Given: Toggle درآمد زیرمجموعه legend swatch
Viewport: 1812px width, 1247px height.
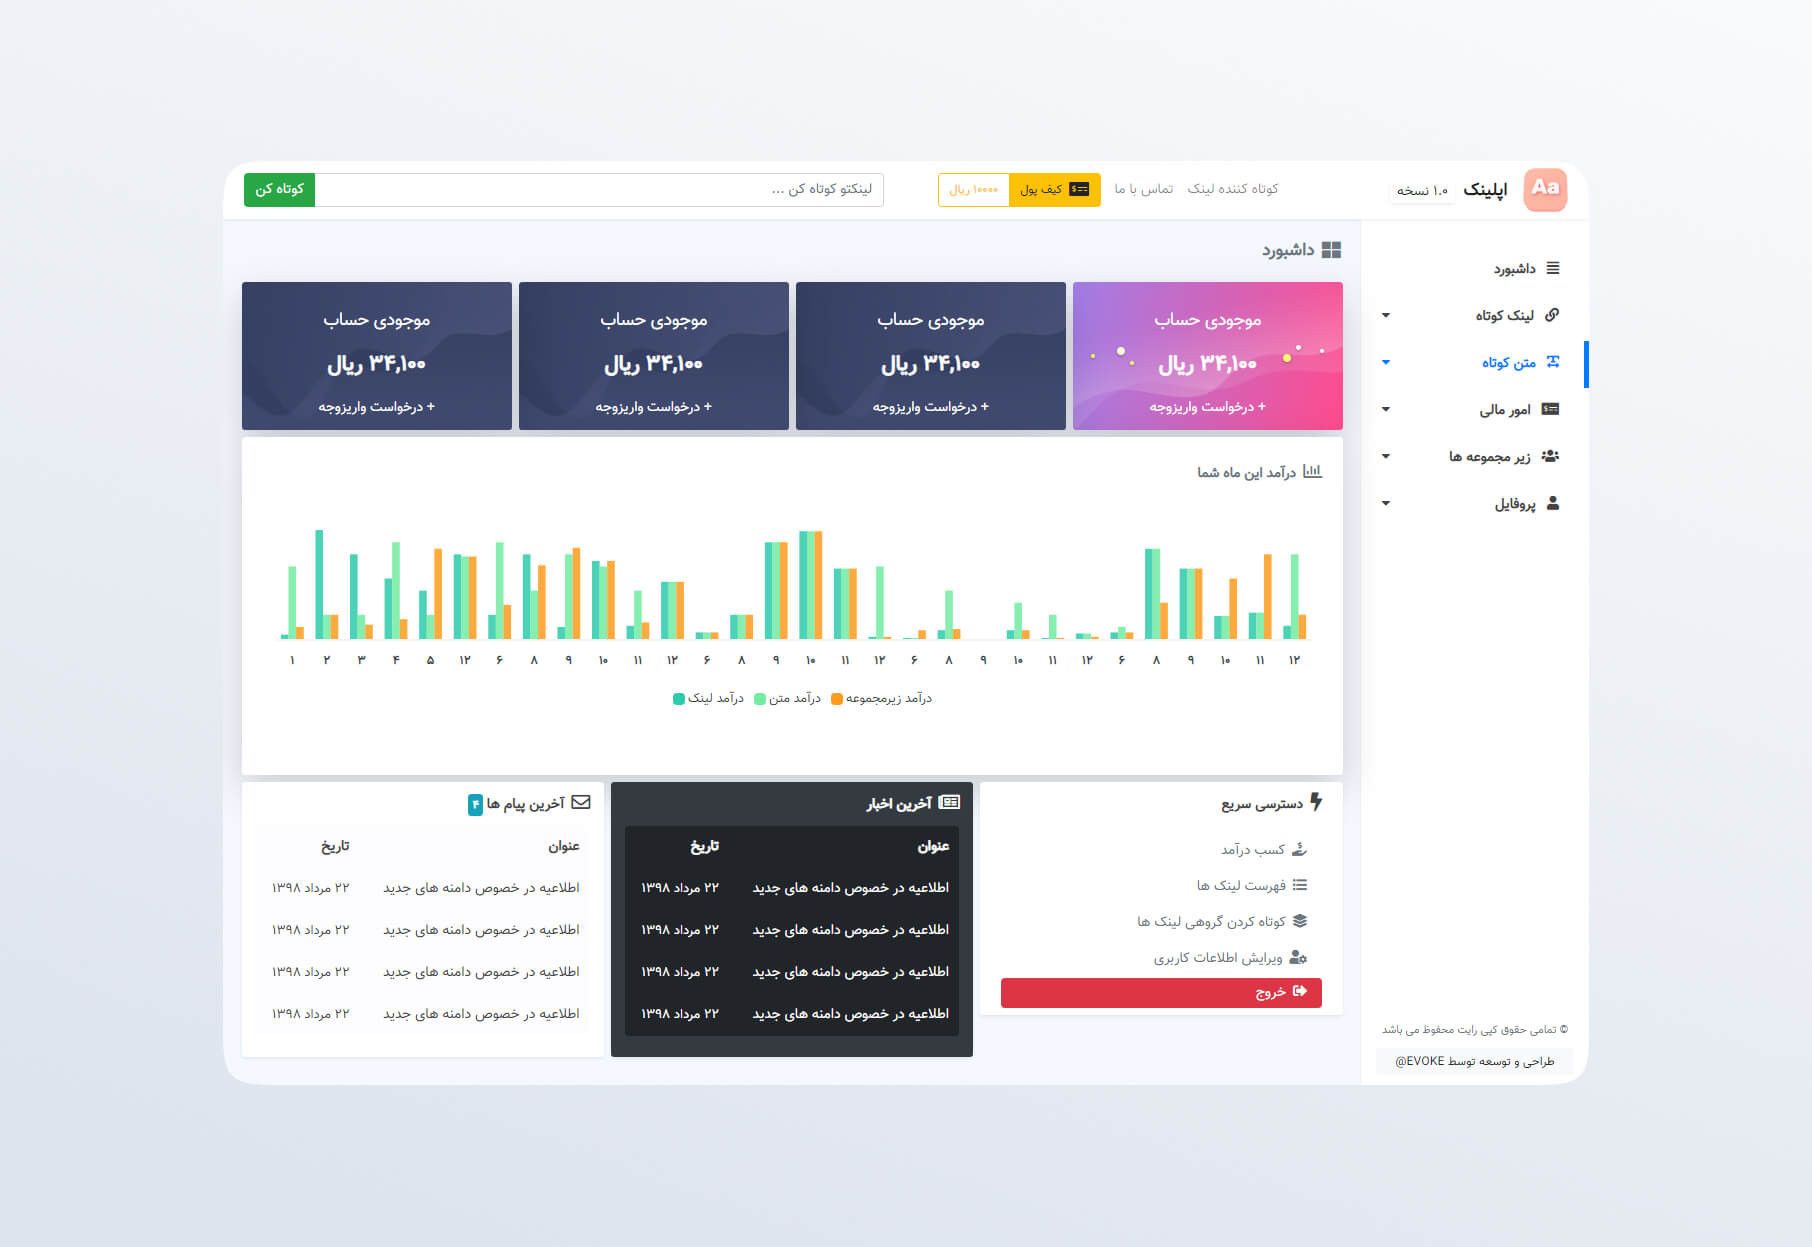Looking at the screenshot, I should pyautogui.click(x=837, y=699).
